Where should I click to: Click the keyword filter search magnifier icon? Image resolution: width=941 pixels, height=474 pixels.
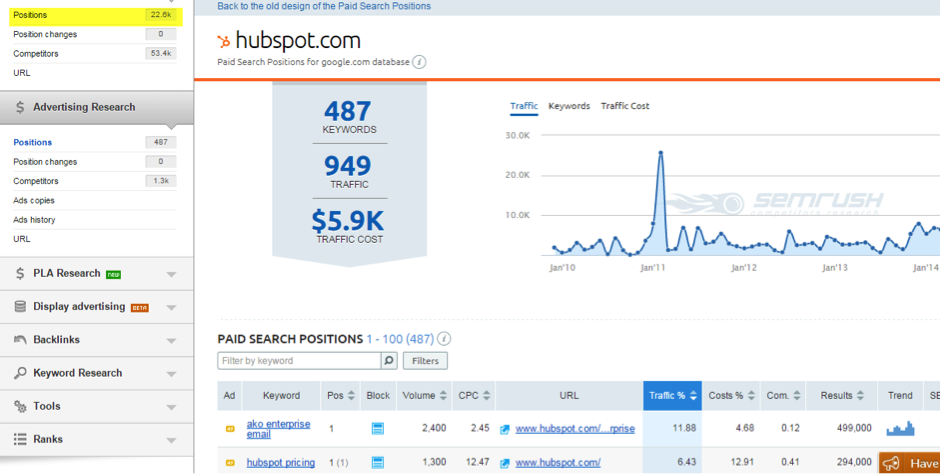[x=390, y=360]
